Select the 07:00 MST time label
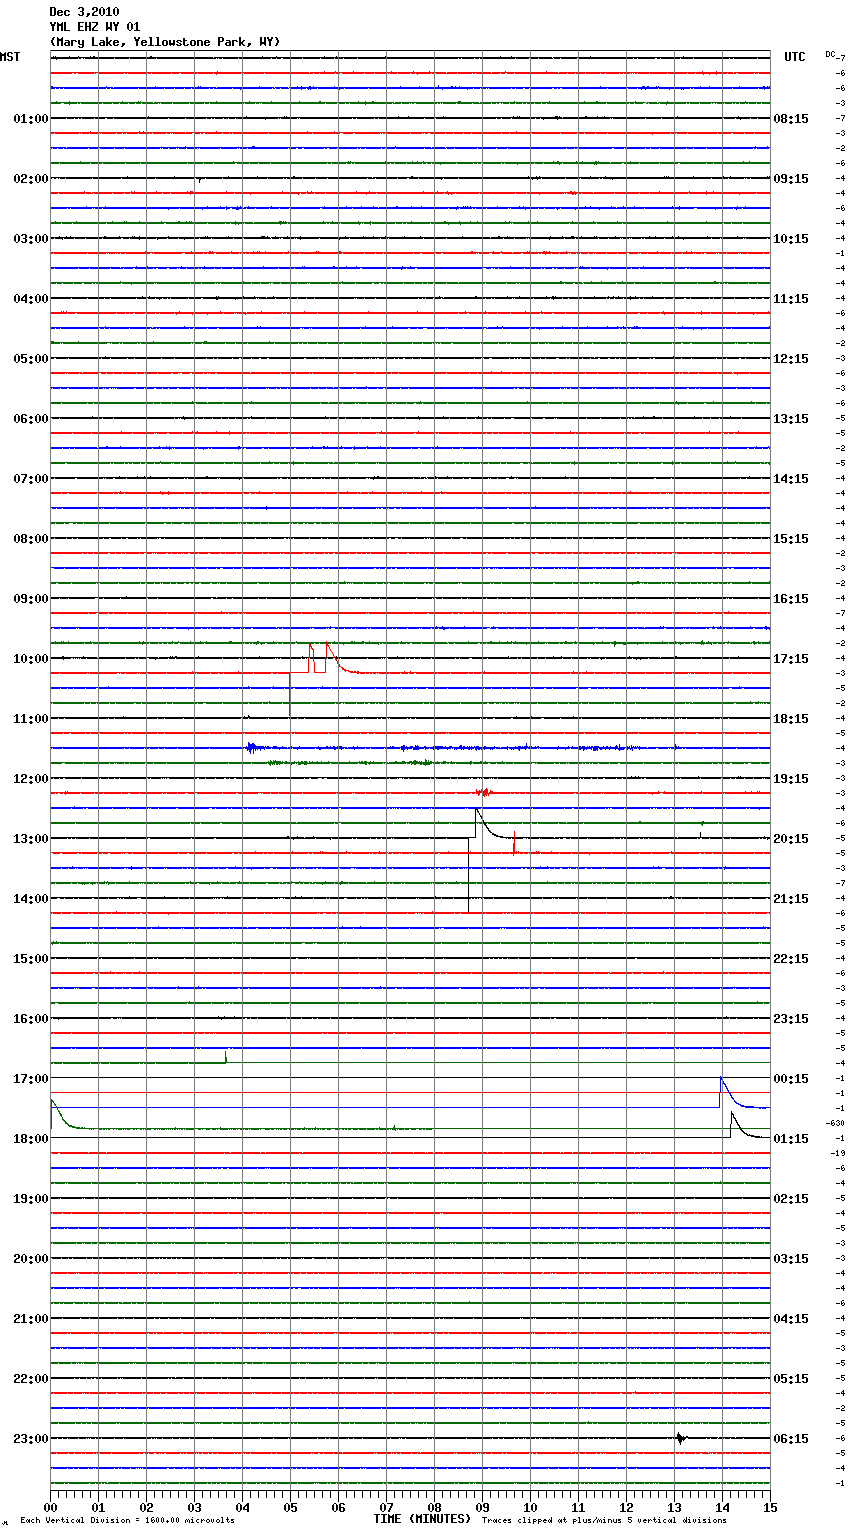The width and height of the screenshot is (850, 1534). coord(31,478)
